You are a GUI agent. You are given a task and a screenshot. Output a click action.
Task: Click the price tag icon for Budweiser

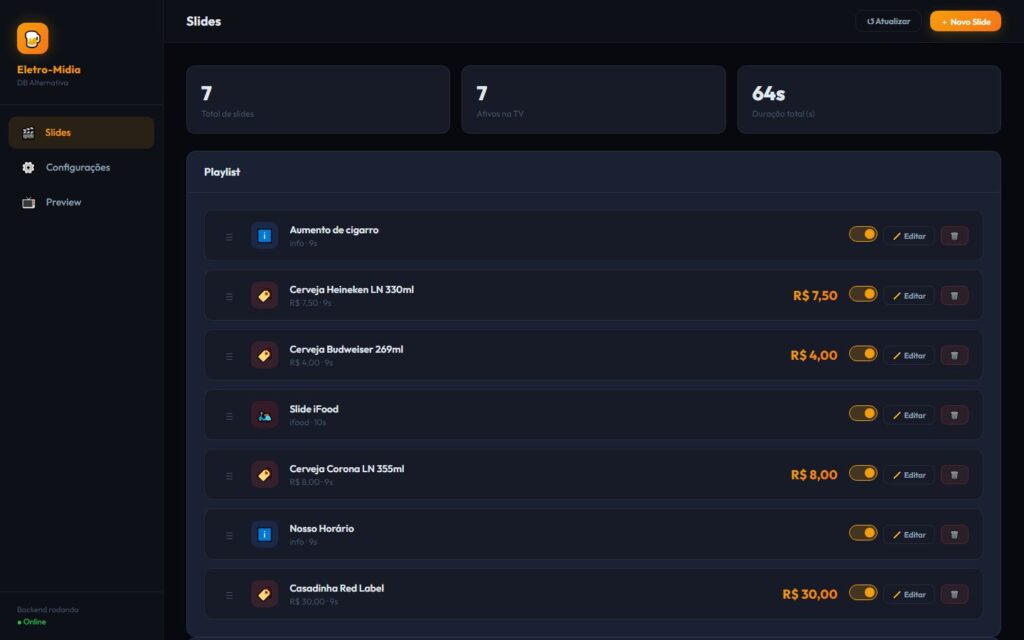click(264, 355)
